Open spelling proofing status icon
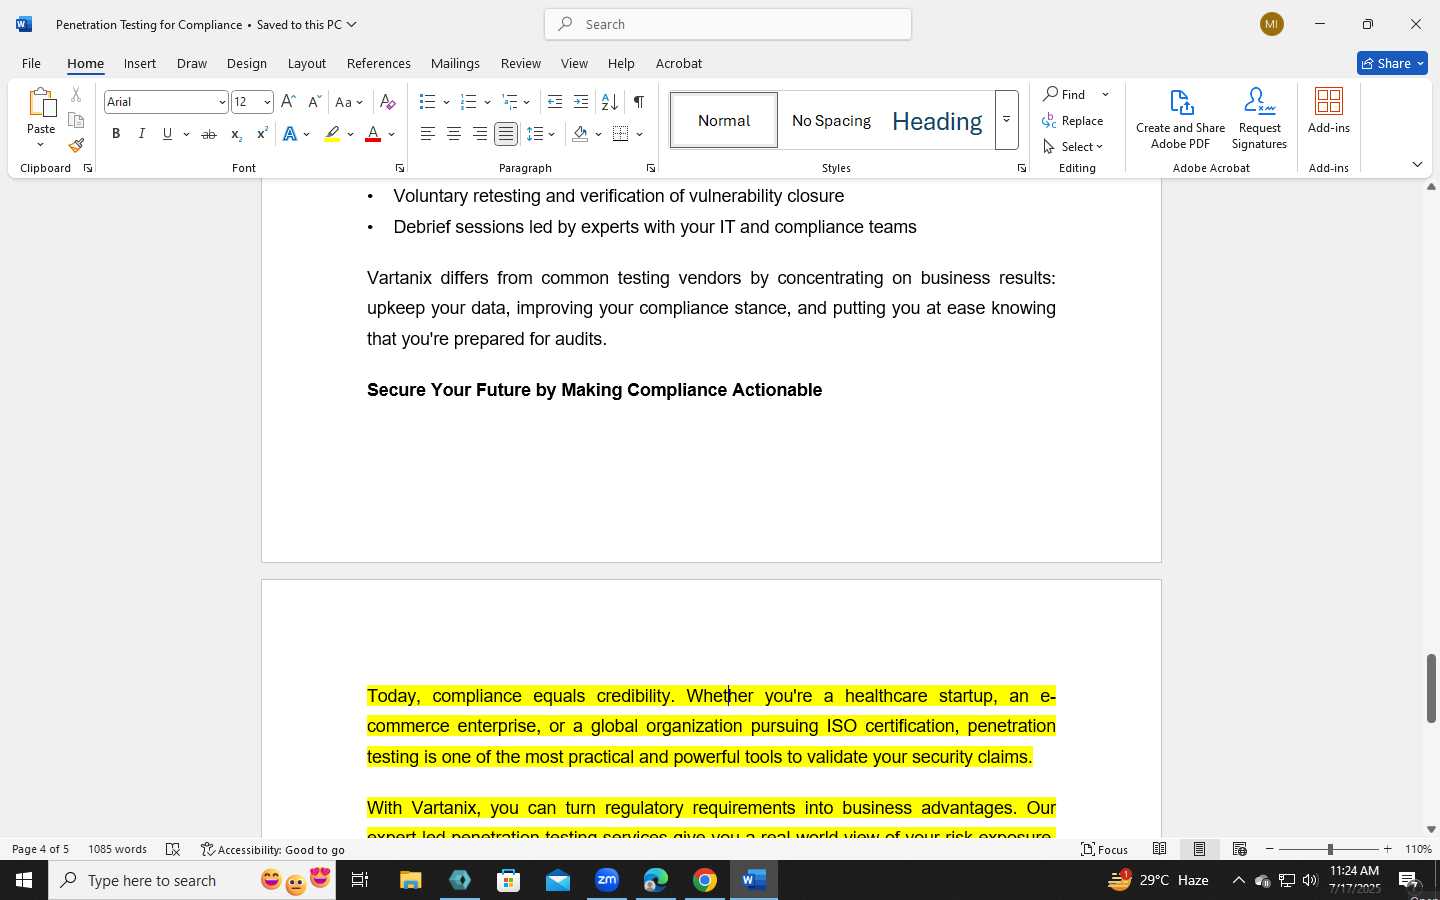The width and height of the screenshot is (1440, 900). (x=173, y=849)
